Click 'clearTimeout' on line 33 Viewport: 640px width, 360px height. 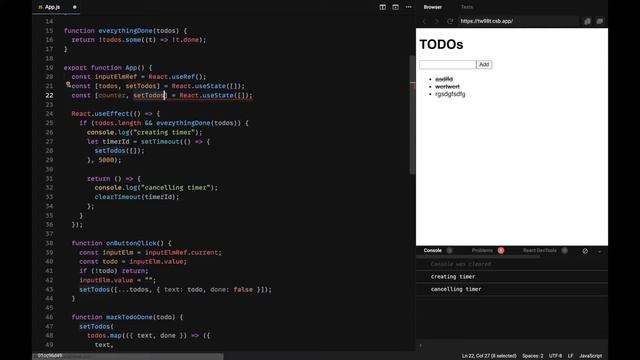[118, 197]
